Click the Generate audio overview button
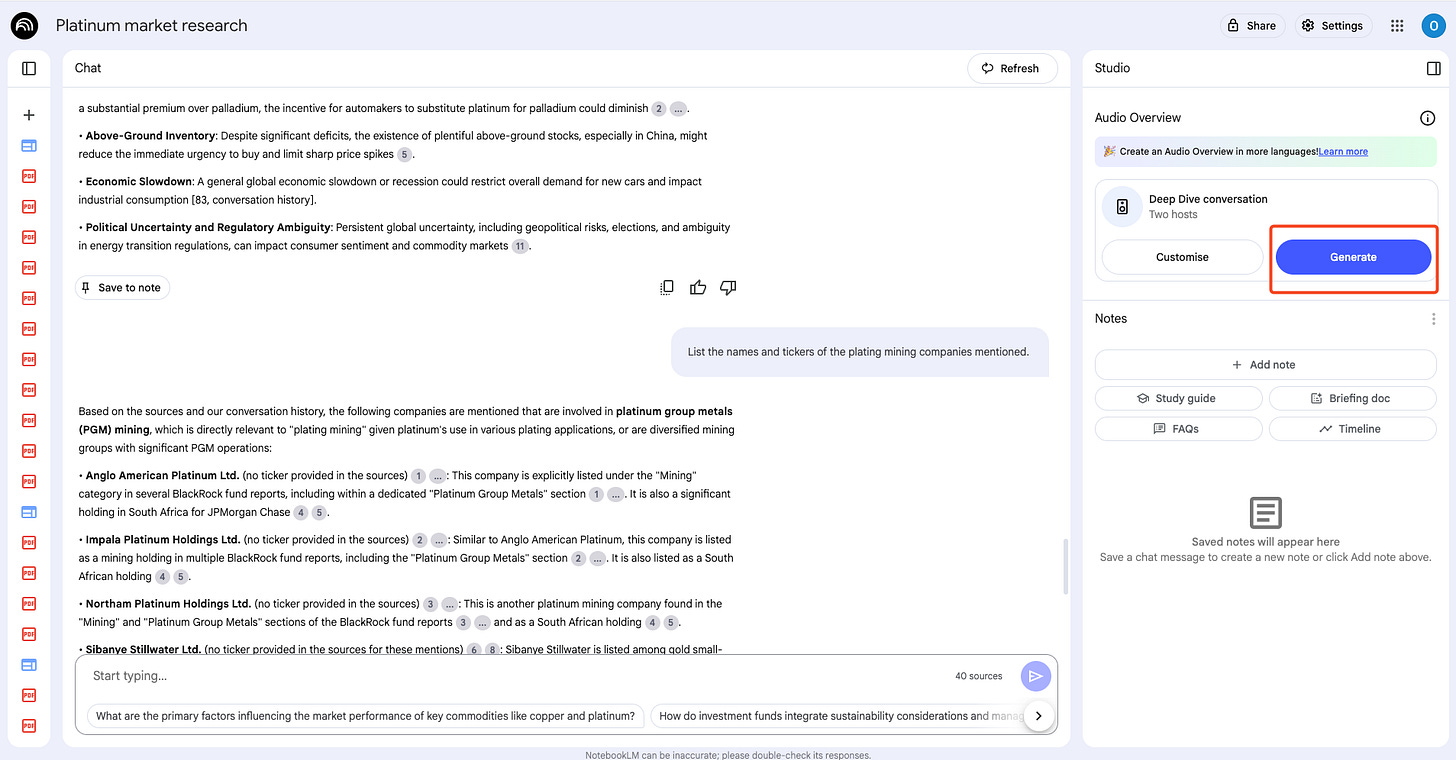 pyautogui.click(x=1353, y=257)
